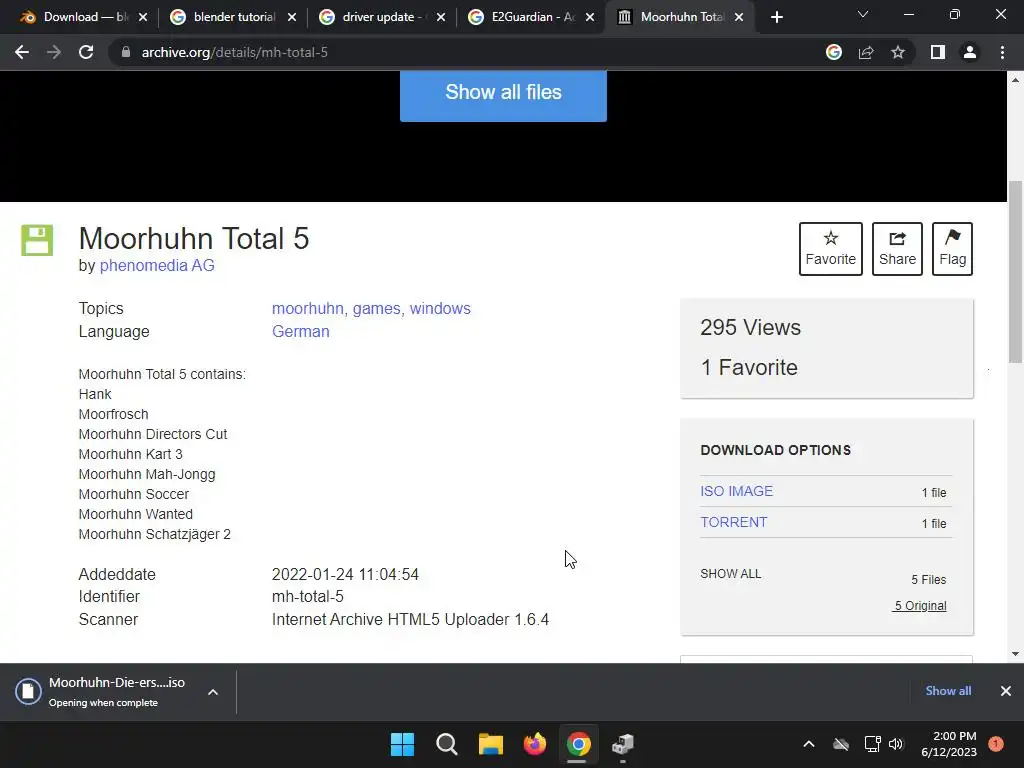Open Windows taskbar search
1024x768 pixels.
tap(447, 744)
